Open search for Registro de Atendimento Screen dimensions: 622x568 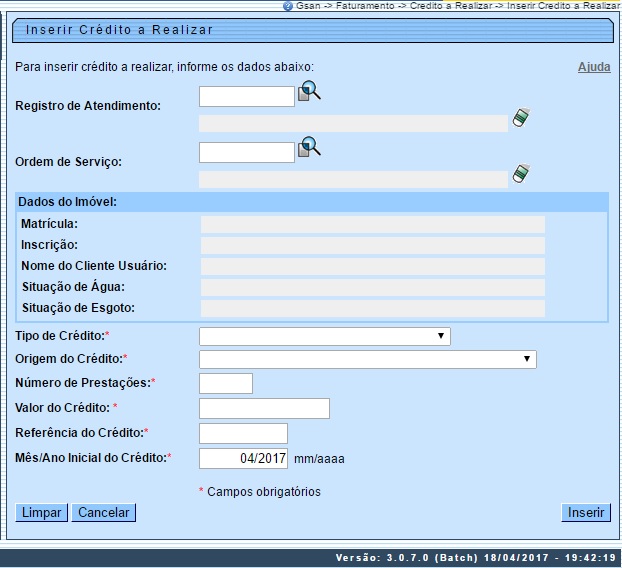pyautogui.click(x=309, y=91)
